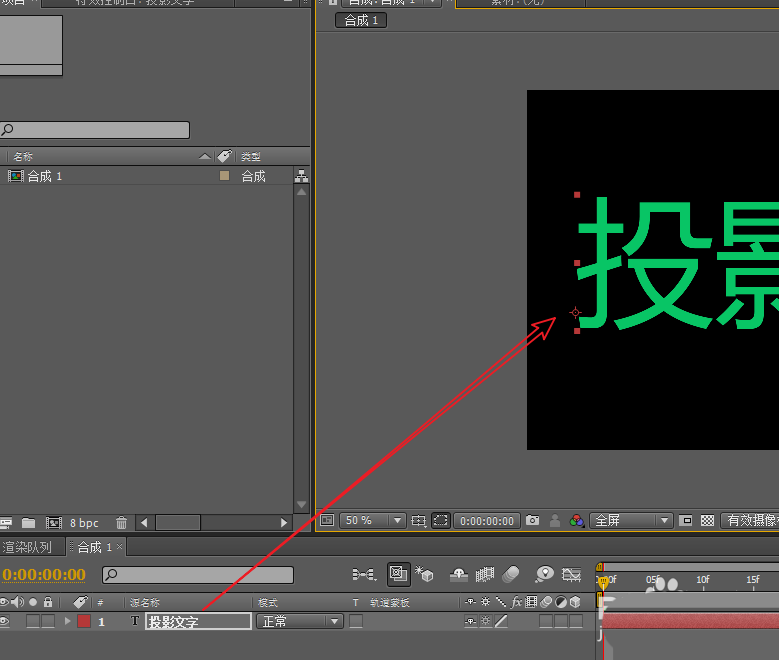Expand the 投影文字 layer properties triangle
The height and width of the screenshot is (660, 779).
pyautogui.click(x=68, y=621)
